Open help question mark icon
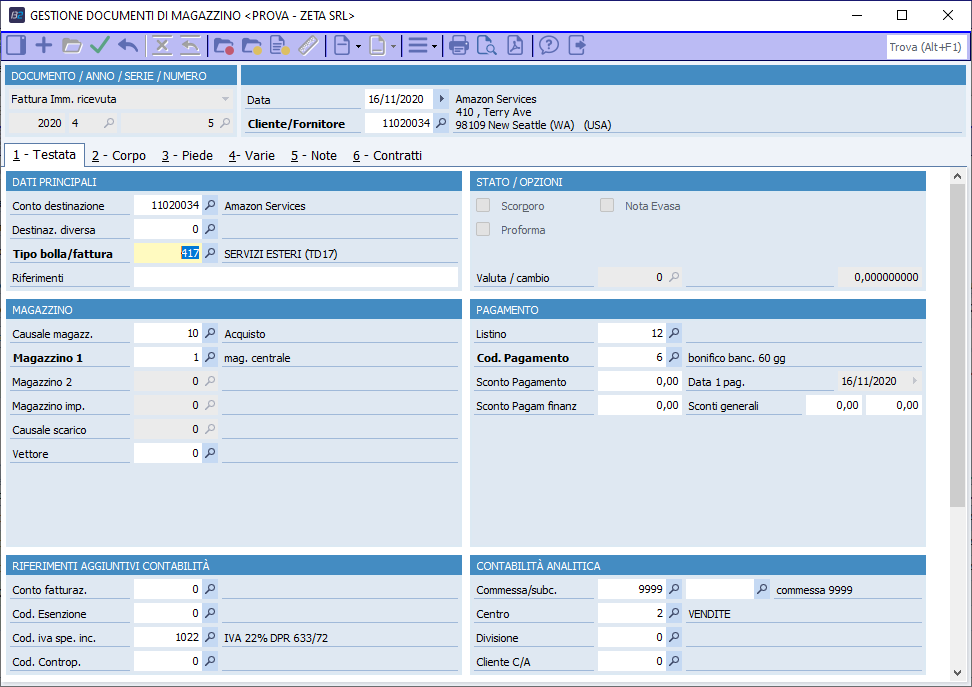Screen dimensions: 972x687 pyautogui.click(x=549, y=45)
